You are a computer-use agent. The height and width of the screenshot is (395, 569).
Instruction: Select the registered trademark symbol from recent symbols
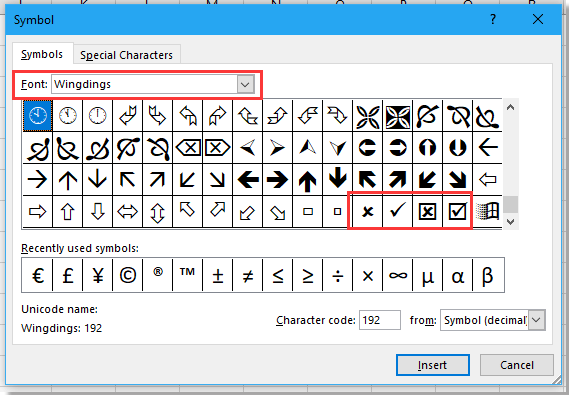(x=158, y=275)
